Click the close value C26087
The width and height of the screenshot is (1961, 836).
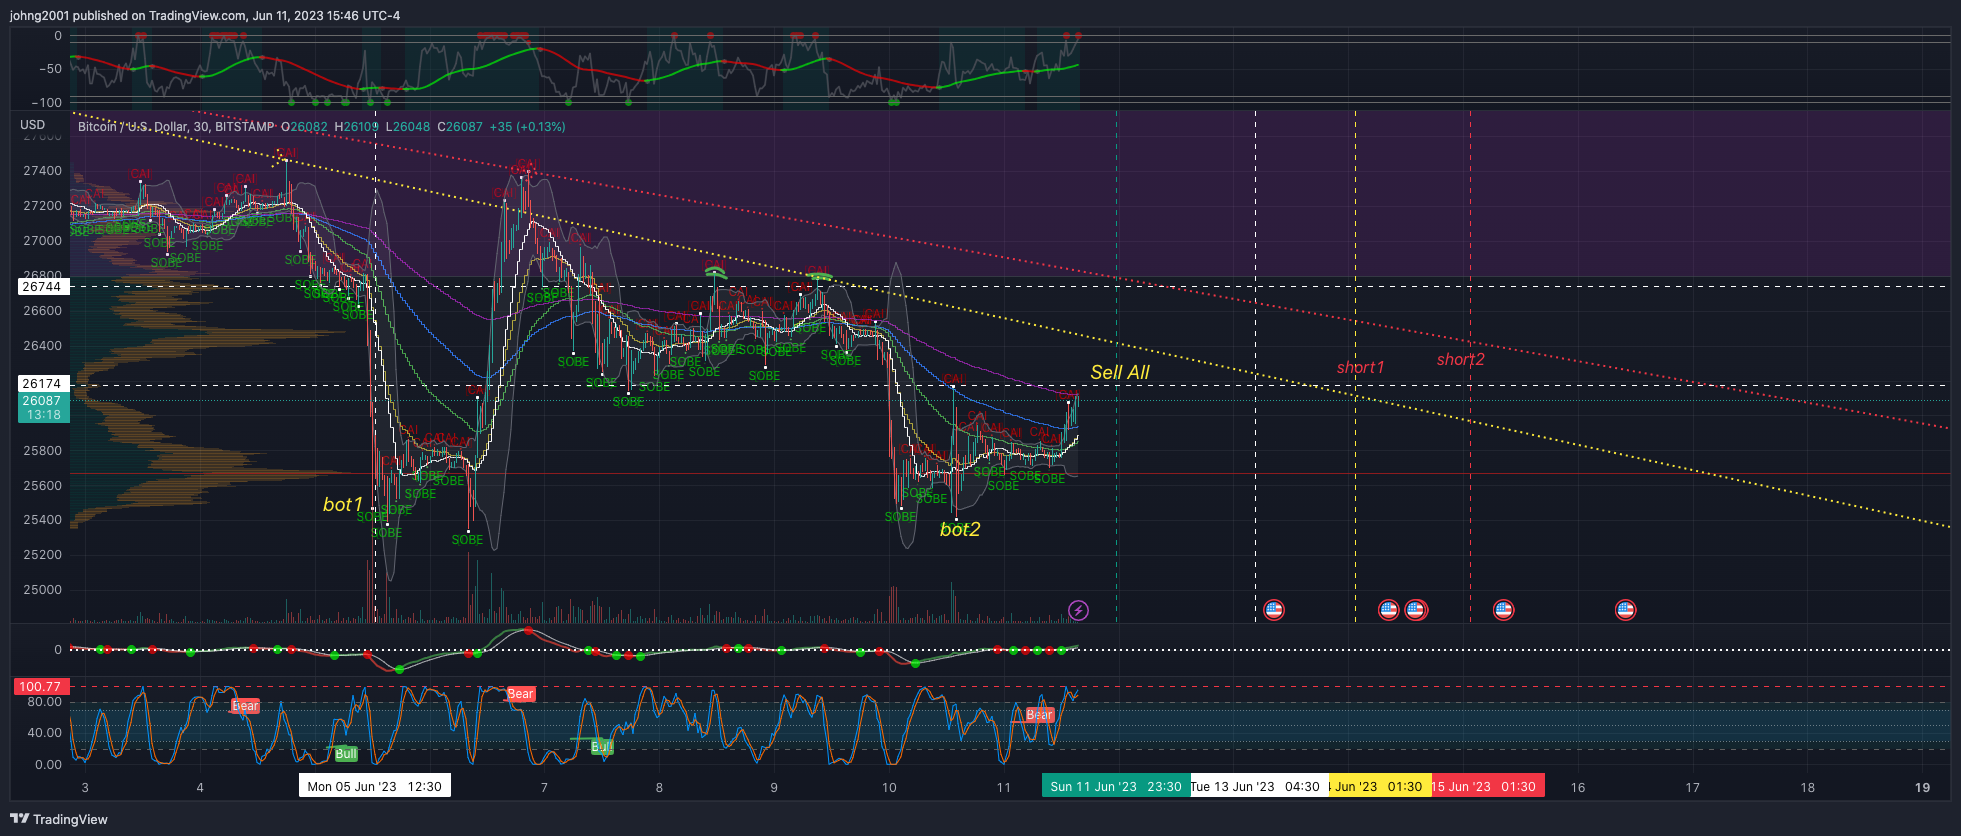point(460,127)
